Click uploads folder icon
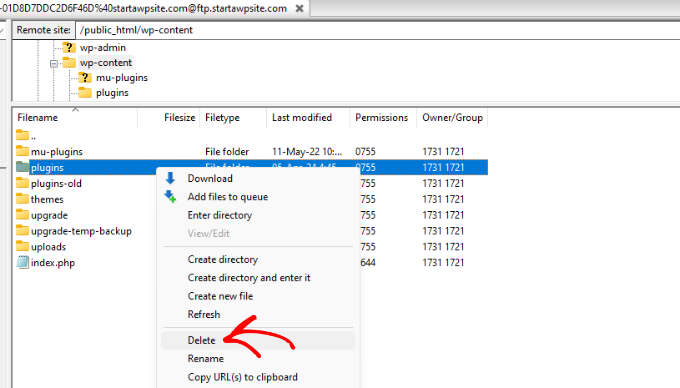This screenshot has height=388, width=680. 22,246
